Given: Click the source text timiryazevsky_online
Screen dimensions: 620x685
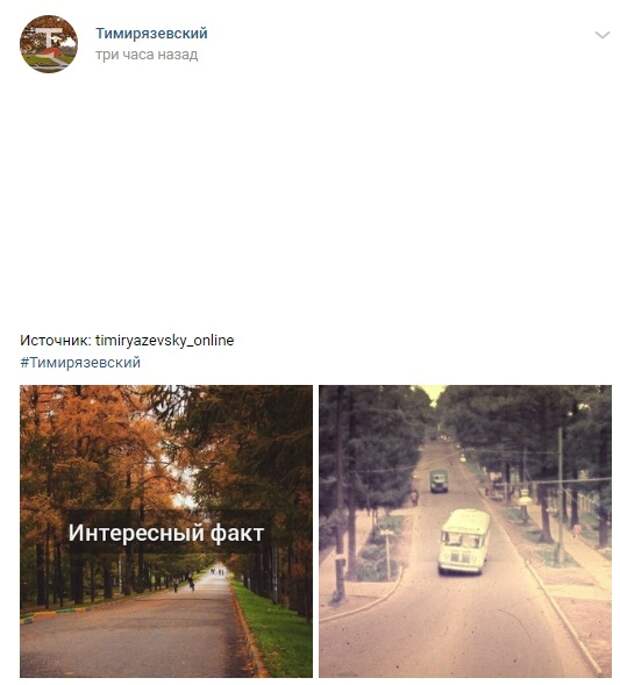Looking at the screenshot, I should (x=165, y=340).
